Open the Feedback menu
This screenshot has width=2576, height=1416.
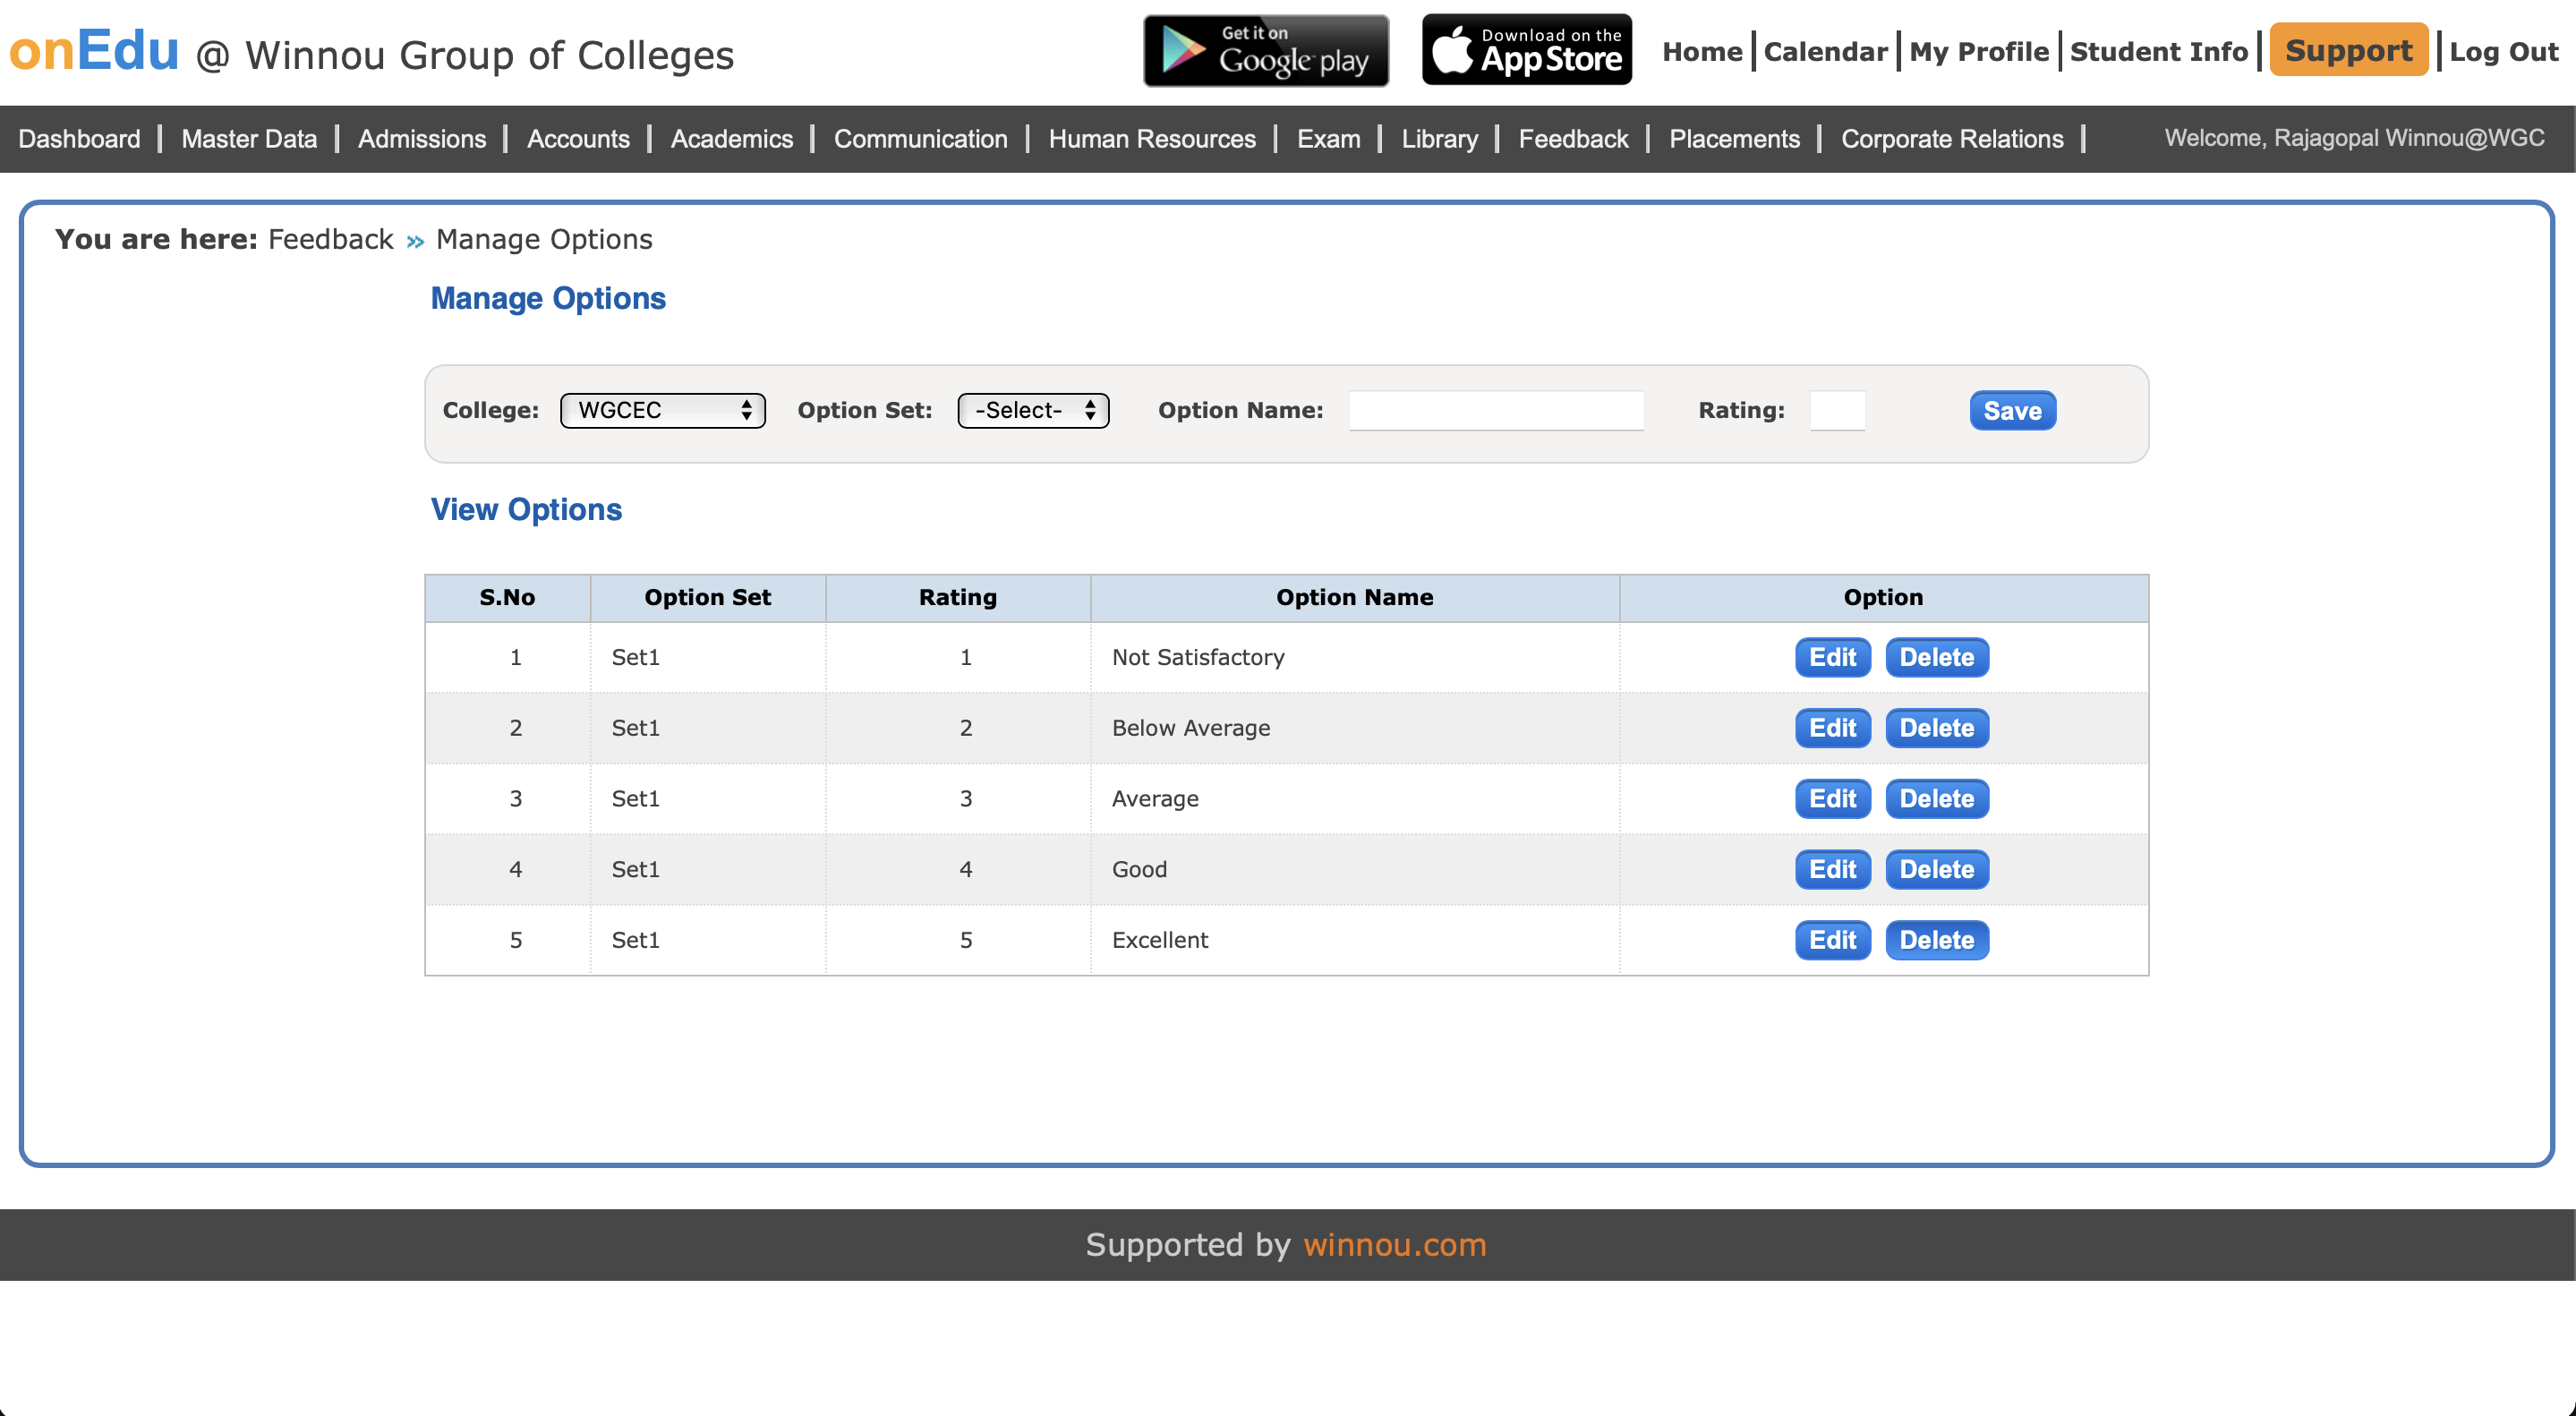pyautogui.click(x=1573, y=139)
